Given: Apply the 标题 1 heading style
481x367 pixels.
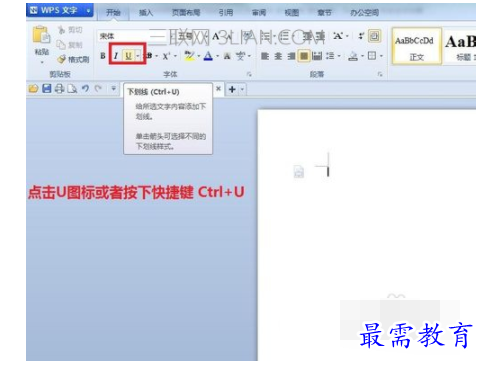Looking at the screenshot, I should click(460, 46).
